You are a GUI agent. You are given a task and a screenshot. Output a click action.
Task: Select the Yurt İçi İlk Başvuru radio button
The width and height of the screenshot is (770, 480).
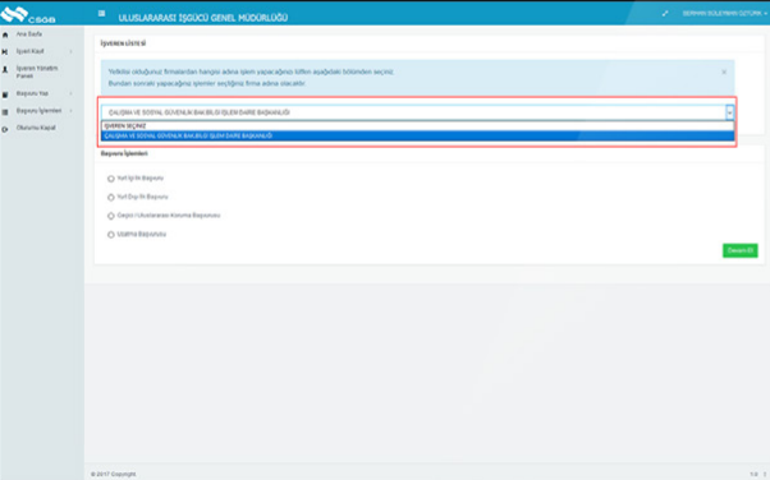point(111,178)
